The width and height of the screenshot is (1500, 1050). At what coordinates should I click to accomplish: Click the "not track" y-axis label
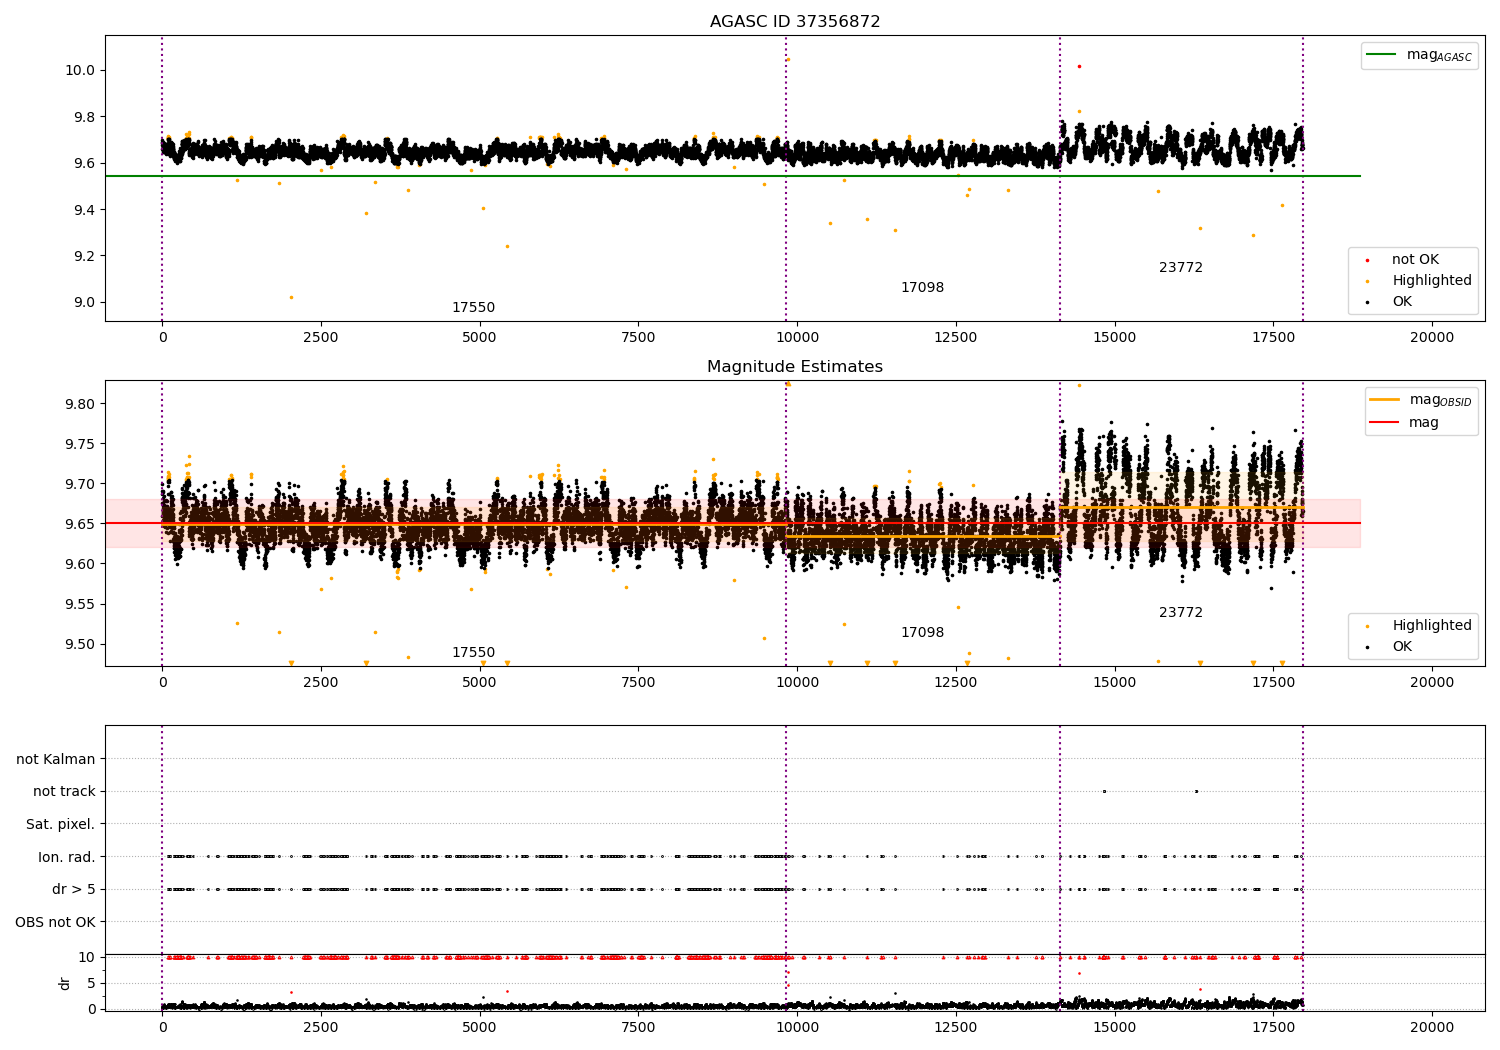coord(64,791)
